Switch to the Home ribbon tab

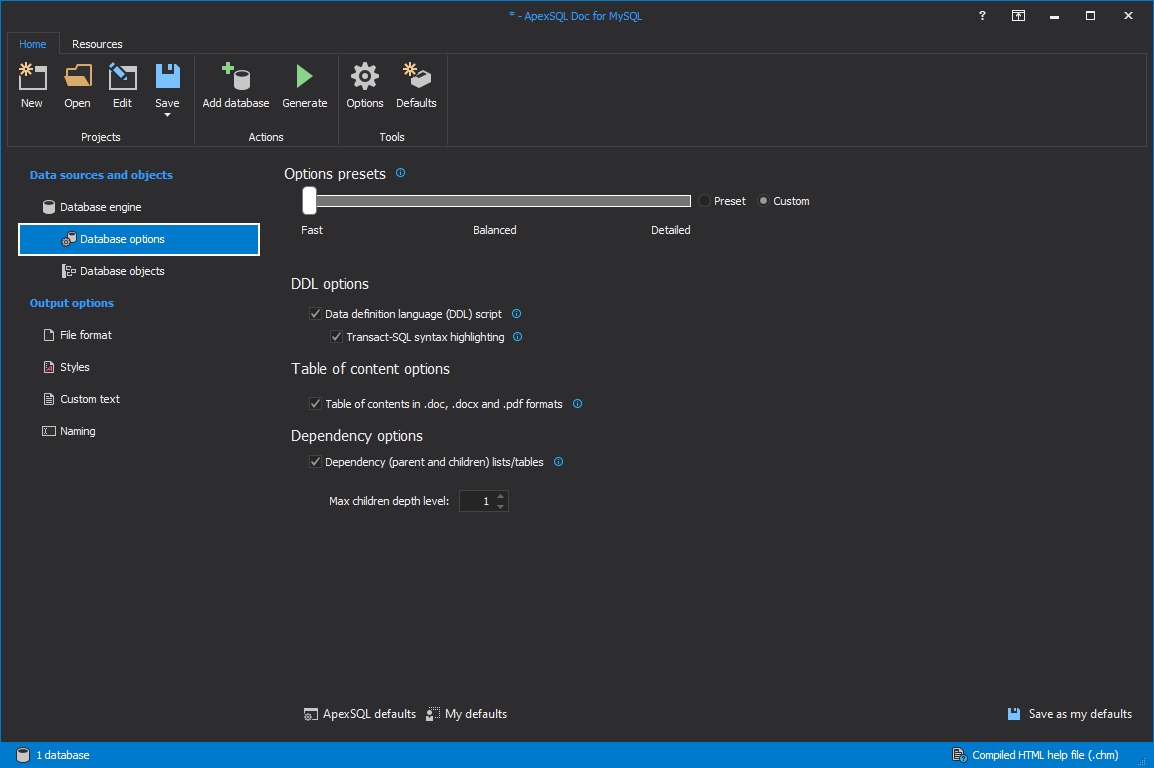coord(32,44)
